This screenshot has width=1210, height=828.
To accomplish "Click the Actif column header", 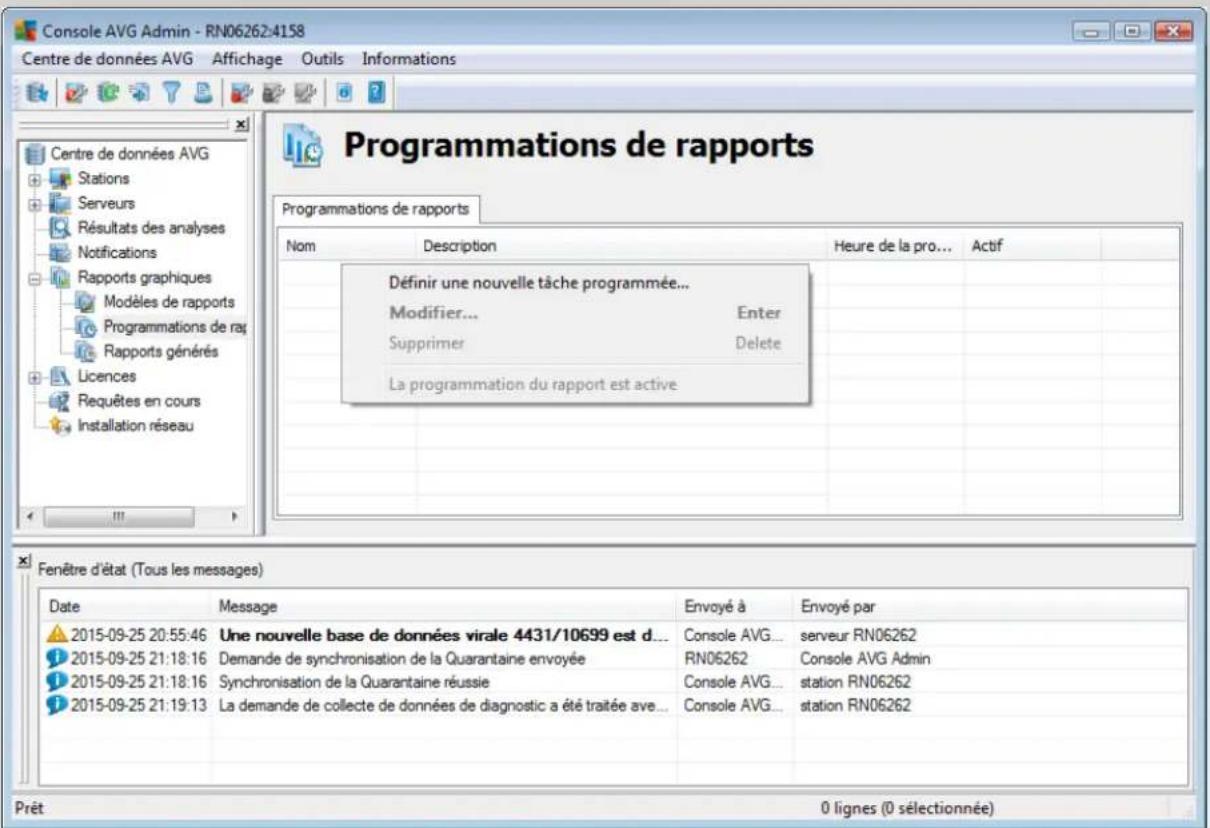I will (1032, 245).
